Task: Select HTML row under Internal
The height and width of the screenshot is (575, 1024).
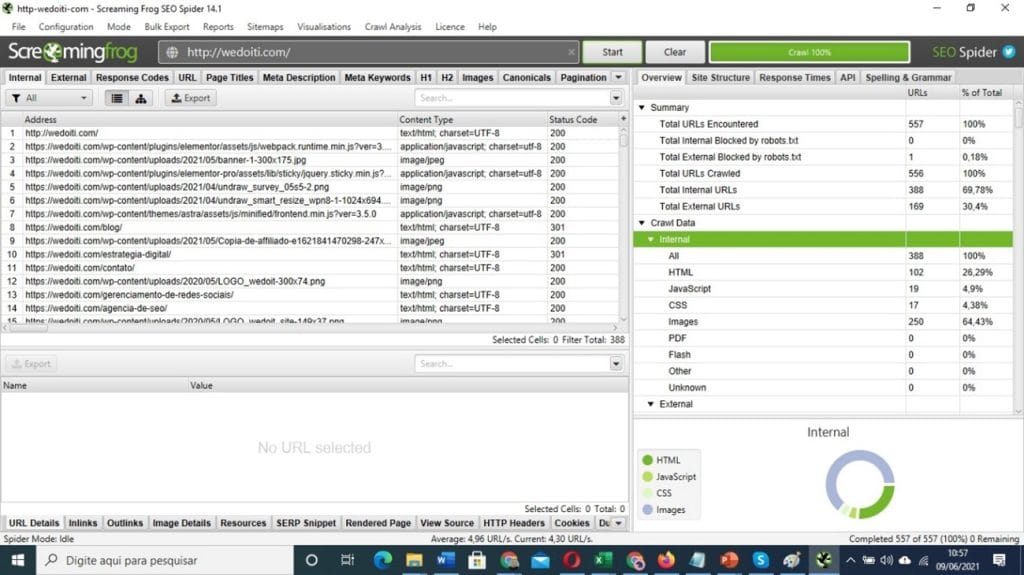Action: click(823, 272)
